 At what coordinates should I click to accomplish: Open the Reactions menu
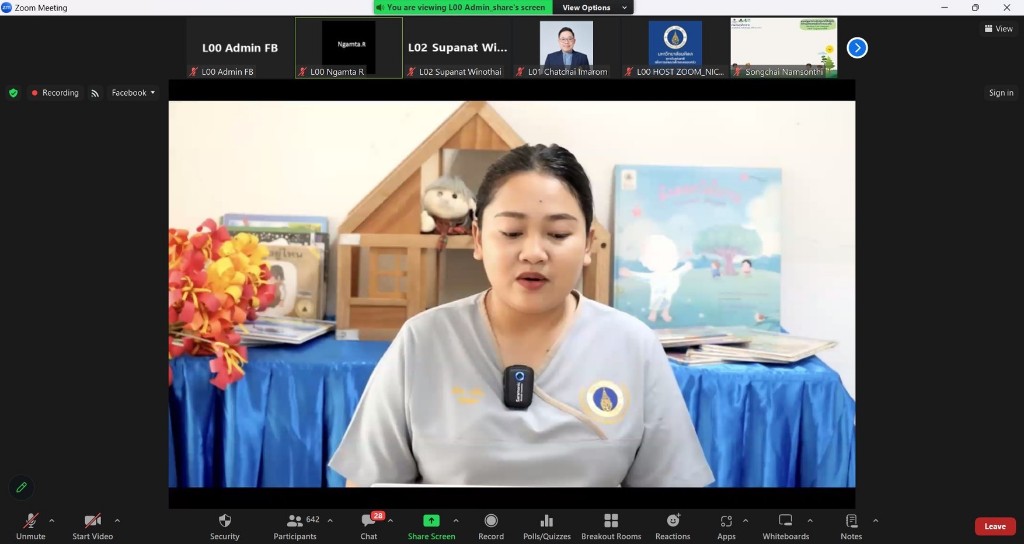tap(673, 526)
